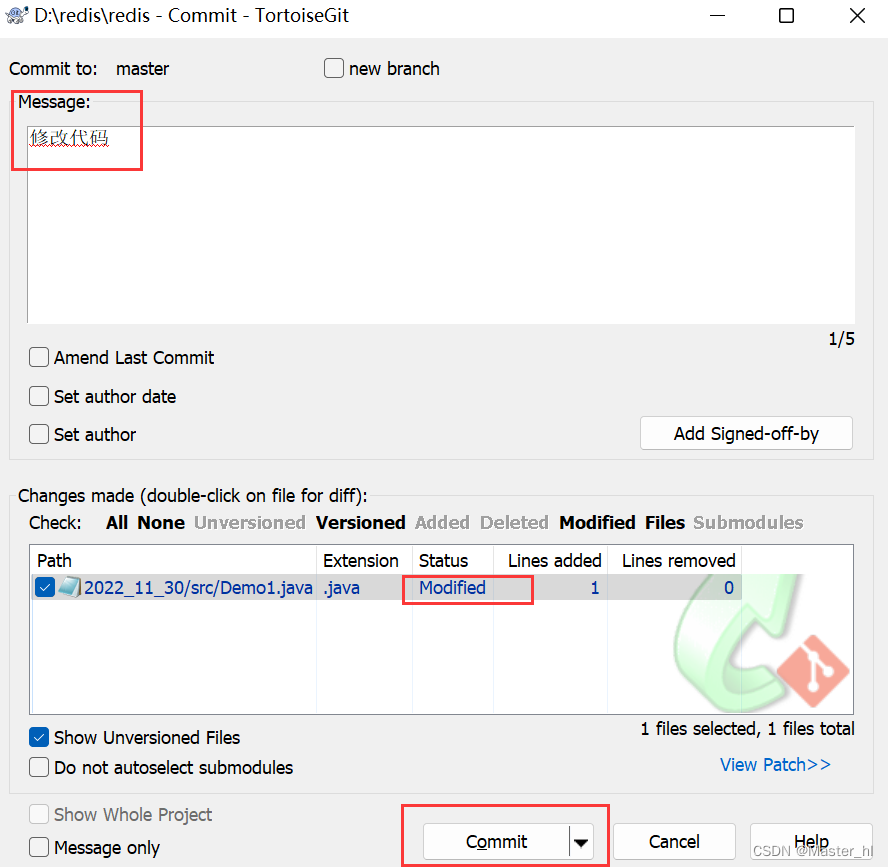The width and height of the screenshot is (888, 867).
Task: Click the master branch name
Action: coord(142,69)
